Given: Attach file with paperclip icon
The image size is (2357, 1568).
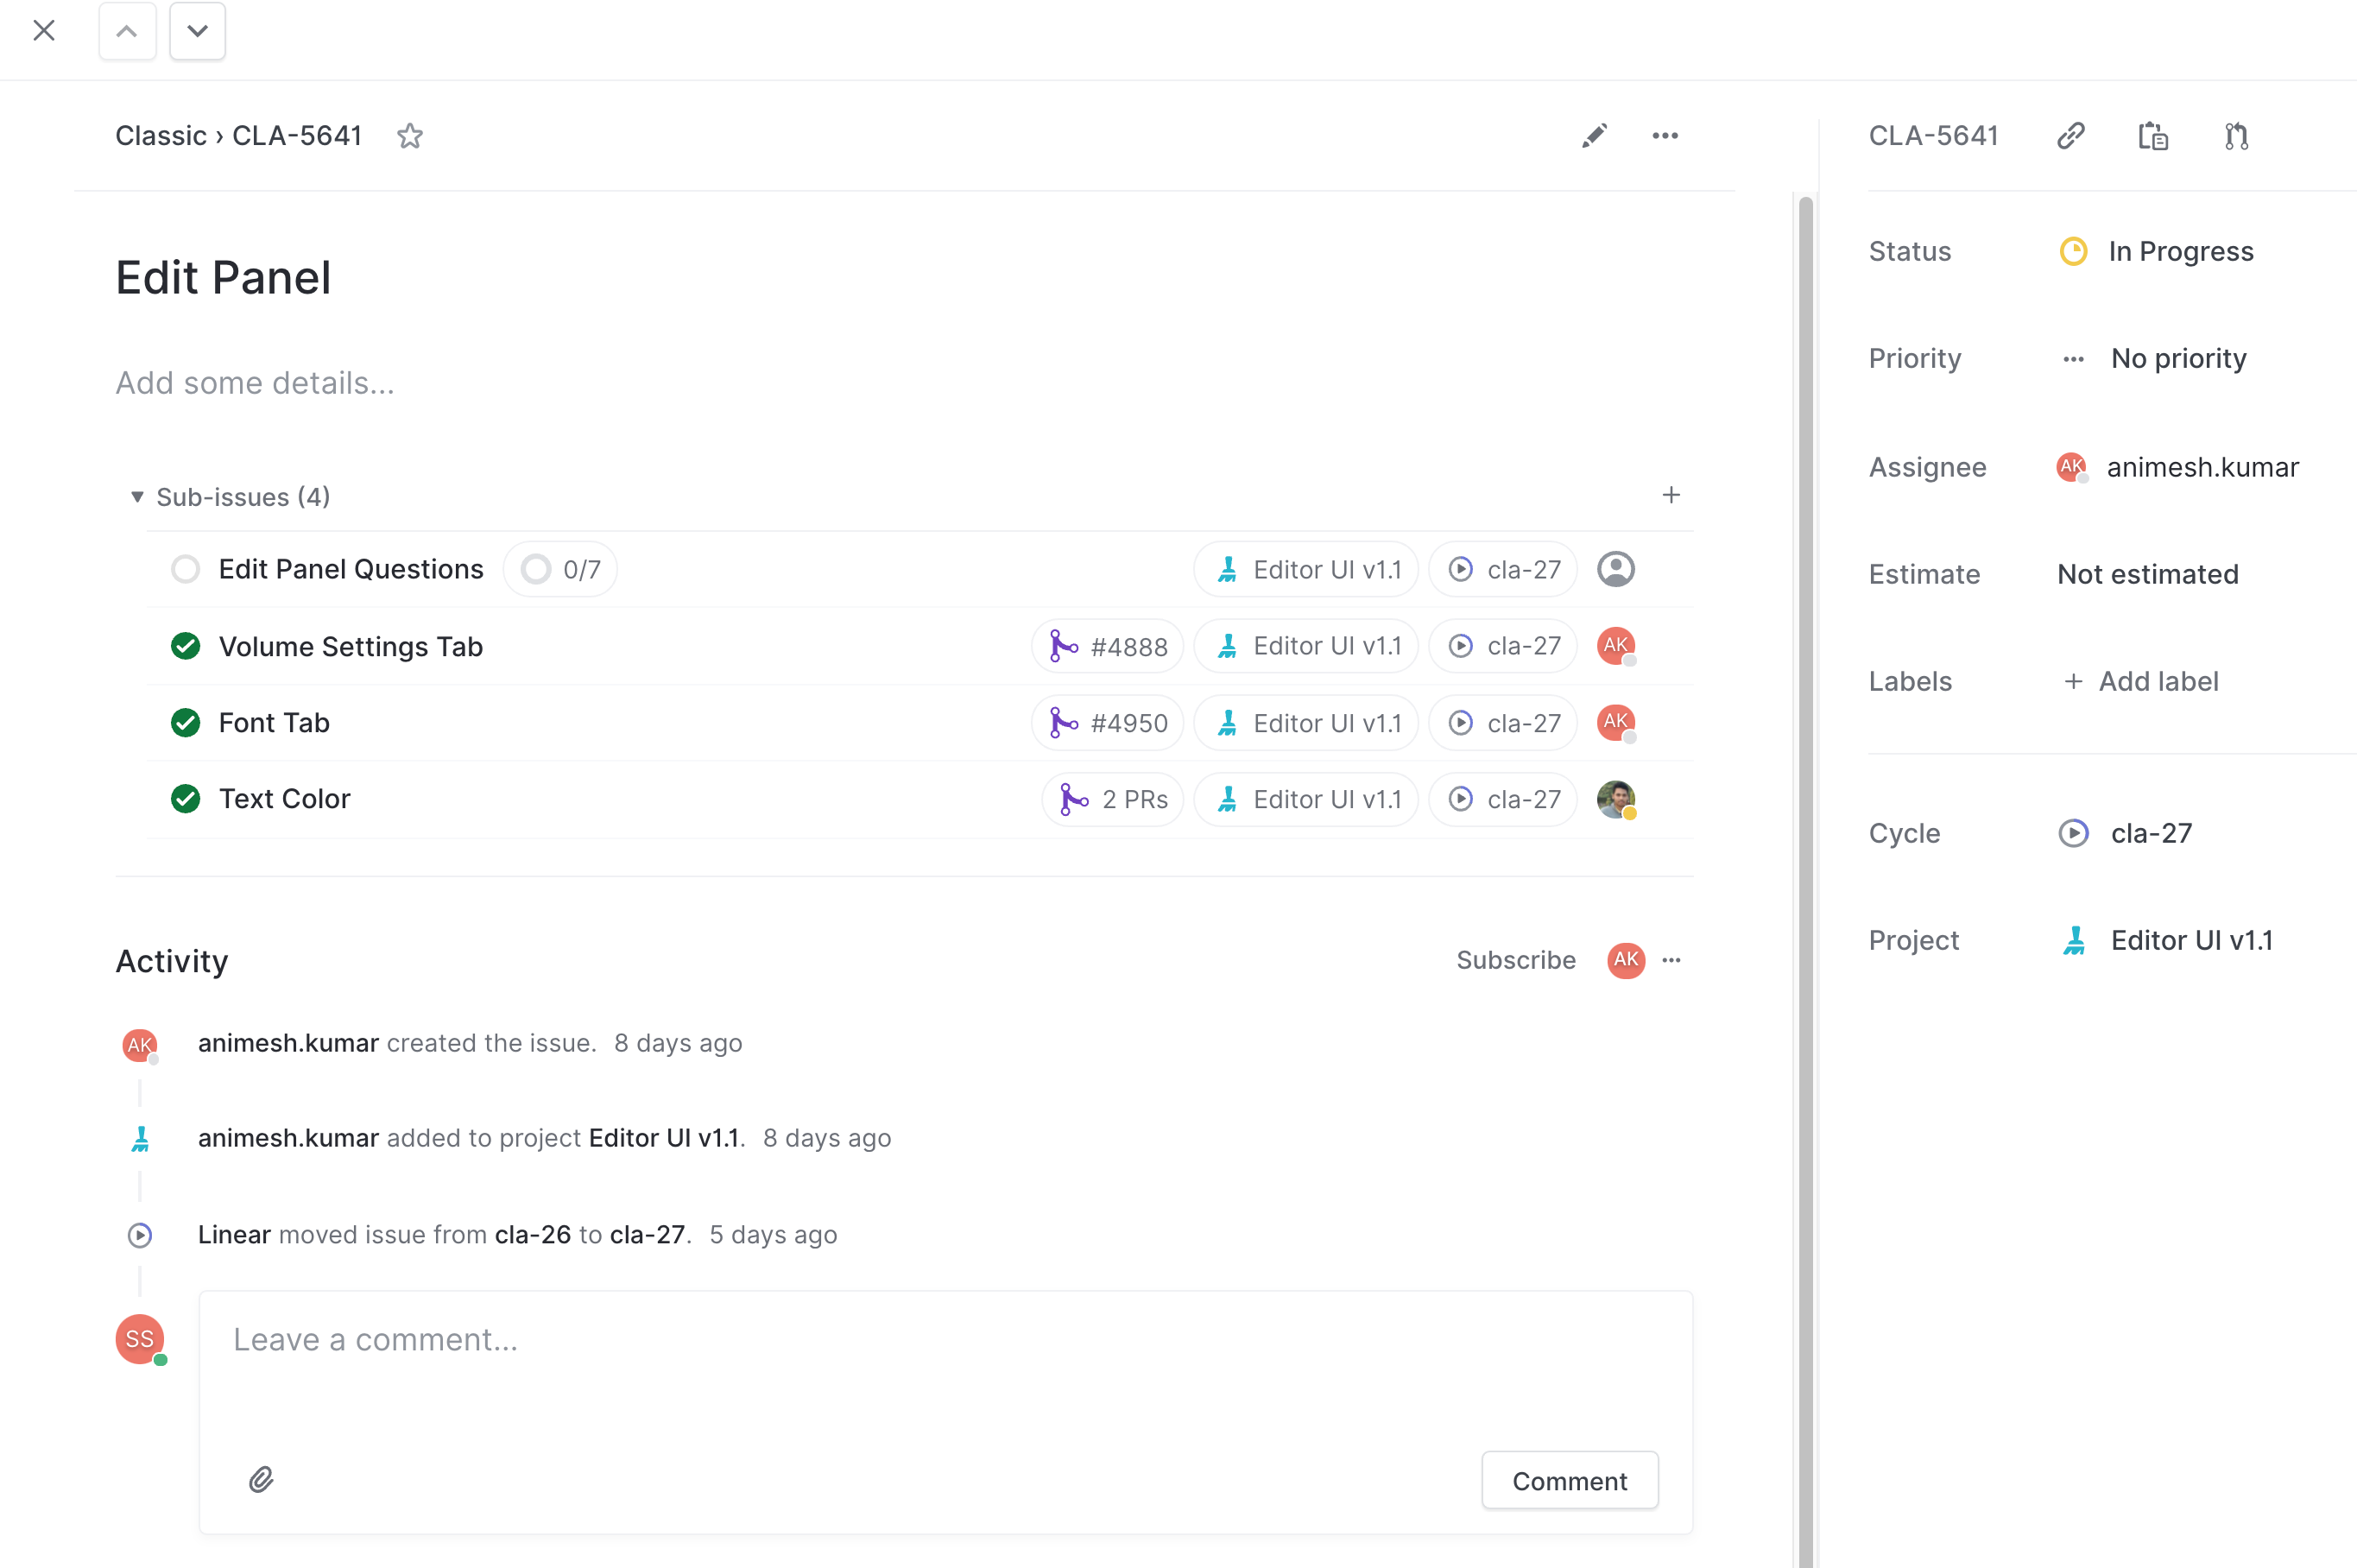Looking at the screenshot, I should pyautogui.click(x=261, y=1479).
